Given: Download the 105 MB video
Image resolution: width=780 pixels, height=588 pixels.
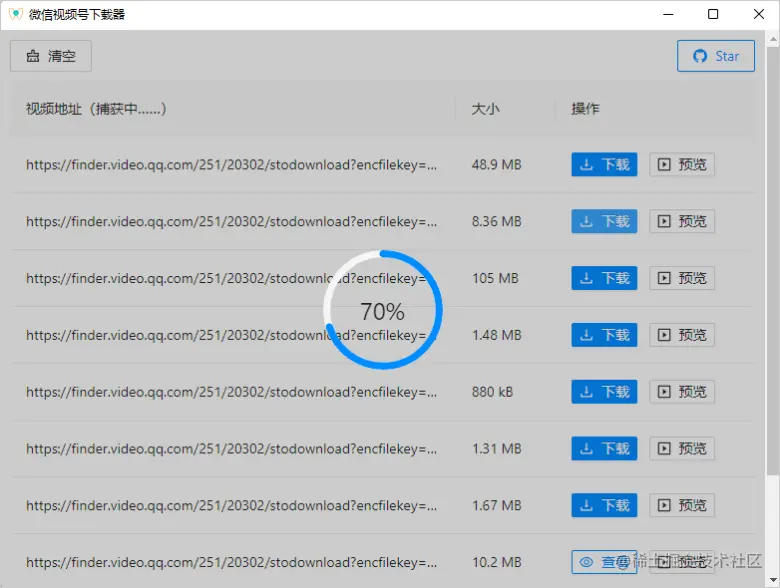Looking at the screenshot, I should 604,278.
